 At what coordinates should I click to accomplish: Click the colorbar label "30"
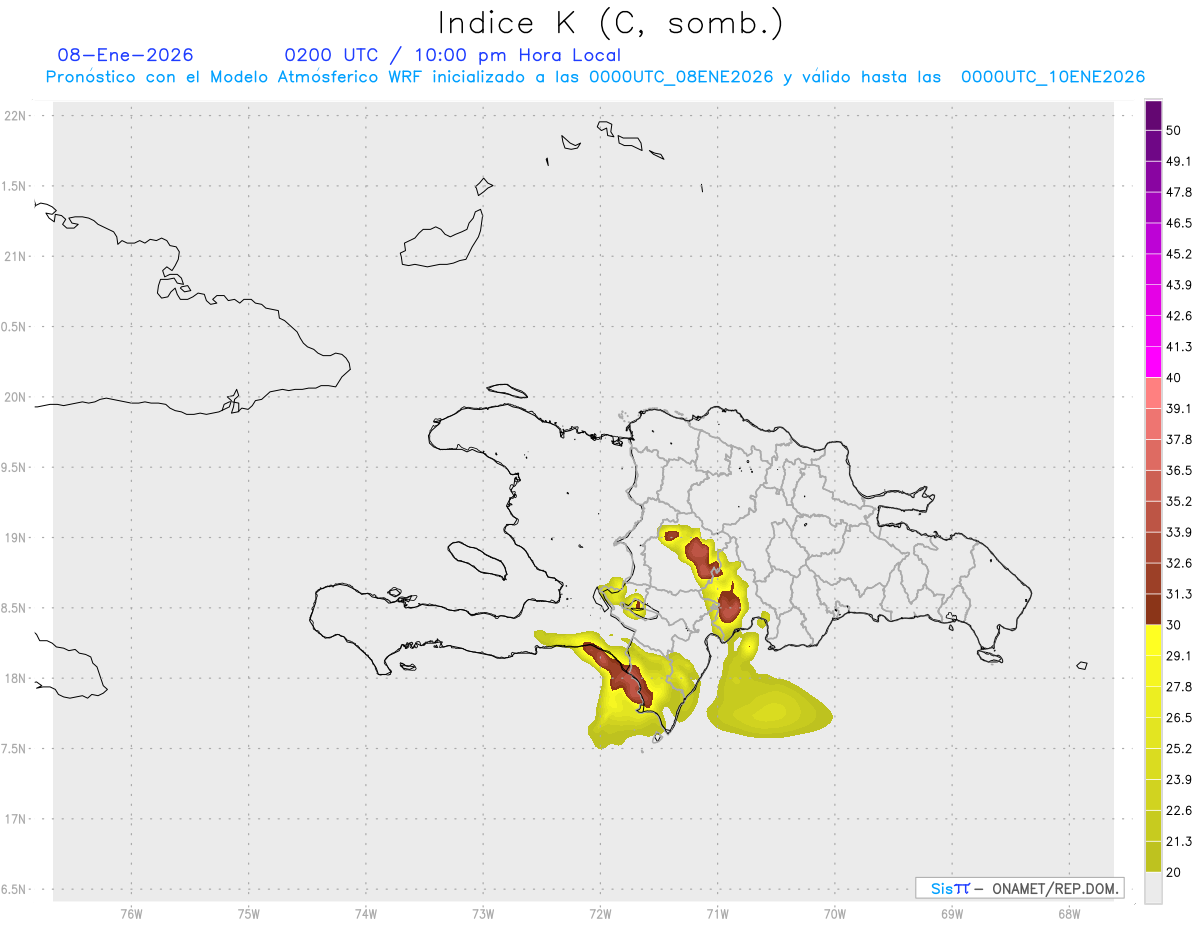point(1174,625)
